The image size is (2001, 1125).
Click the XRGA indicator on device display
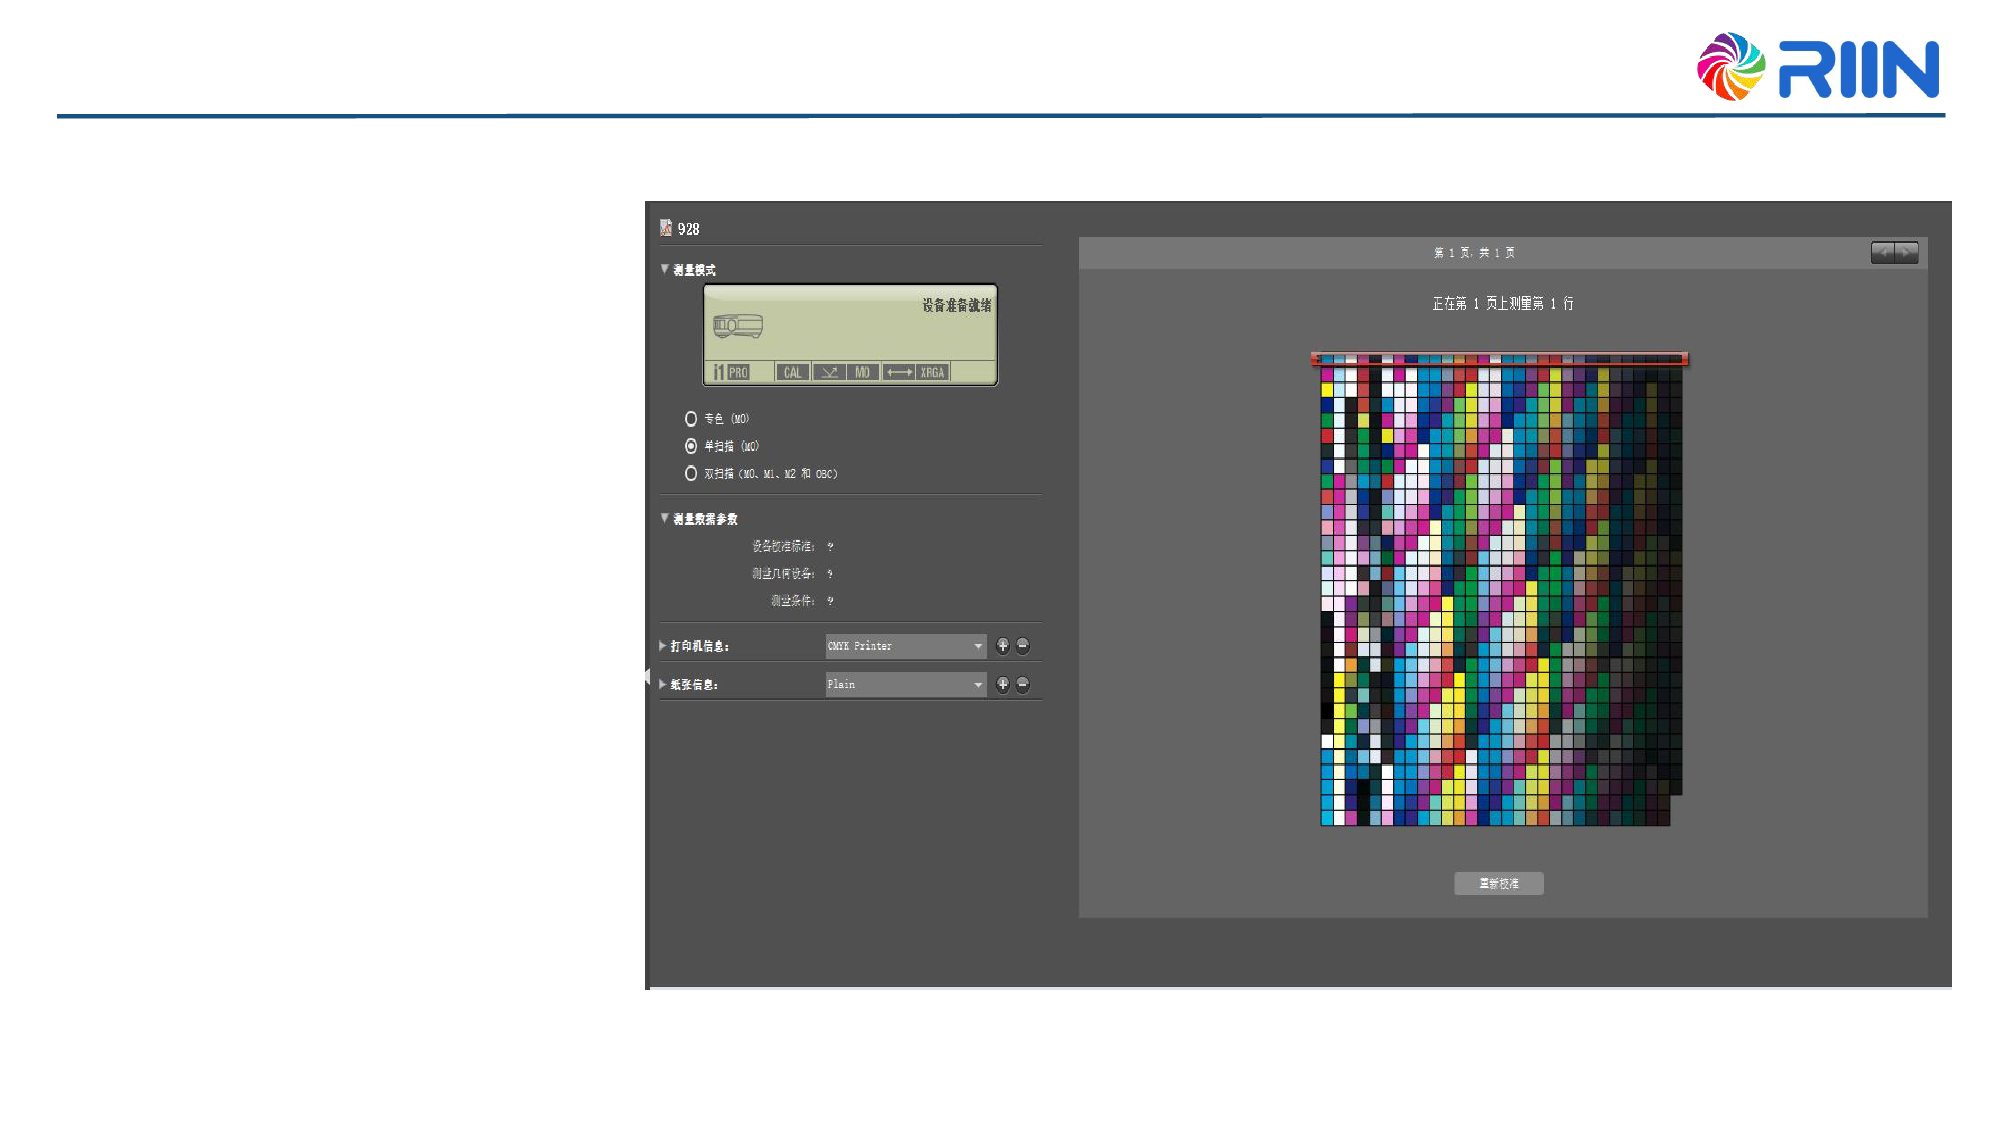click(932, 372)
